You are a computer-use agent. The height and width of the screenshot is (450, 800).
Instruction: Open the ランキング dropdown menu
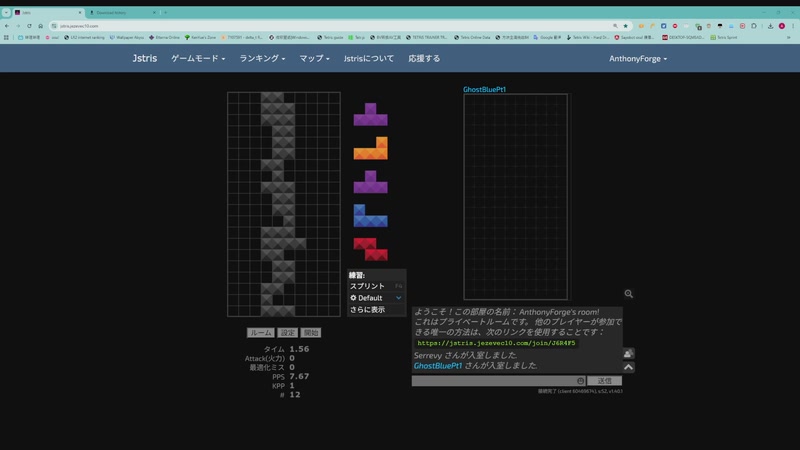point(262,58)
